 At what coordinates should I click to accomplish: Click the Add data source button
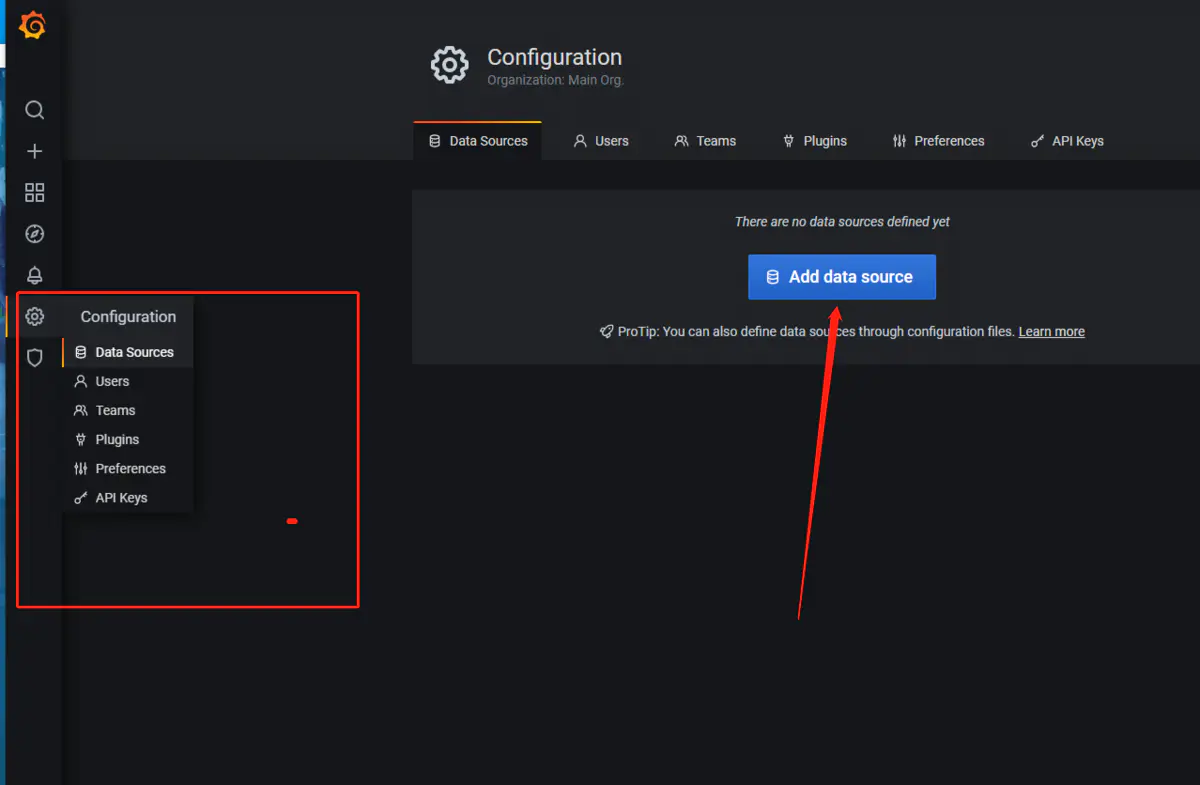tap(842, 277)
